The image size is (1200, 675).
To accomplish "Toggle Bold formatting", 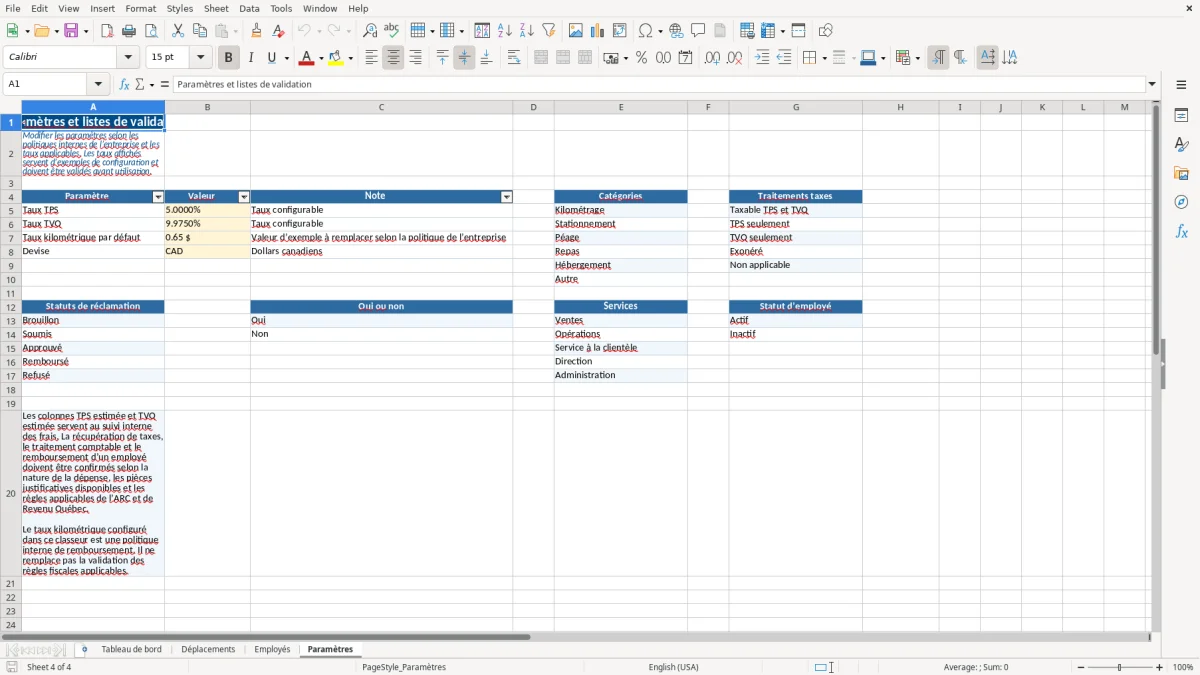I will click(229, 58).
